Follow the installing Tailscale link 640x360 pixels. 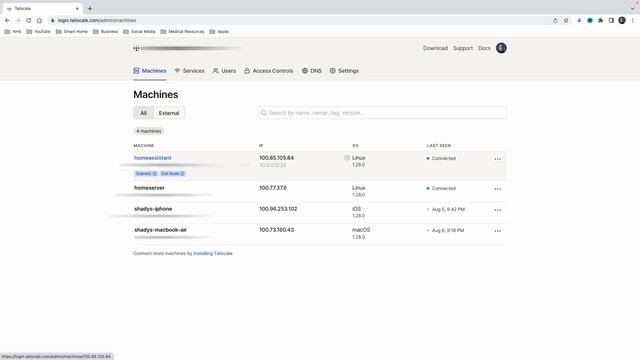[x=213, y=253]
